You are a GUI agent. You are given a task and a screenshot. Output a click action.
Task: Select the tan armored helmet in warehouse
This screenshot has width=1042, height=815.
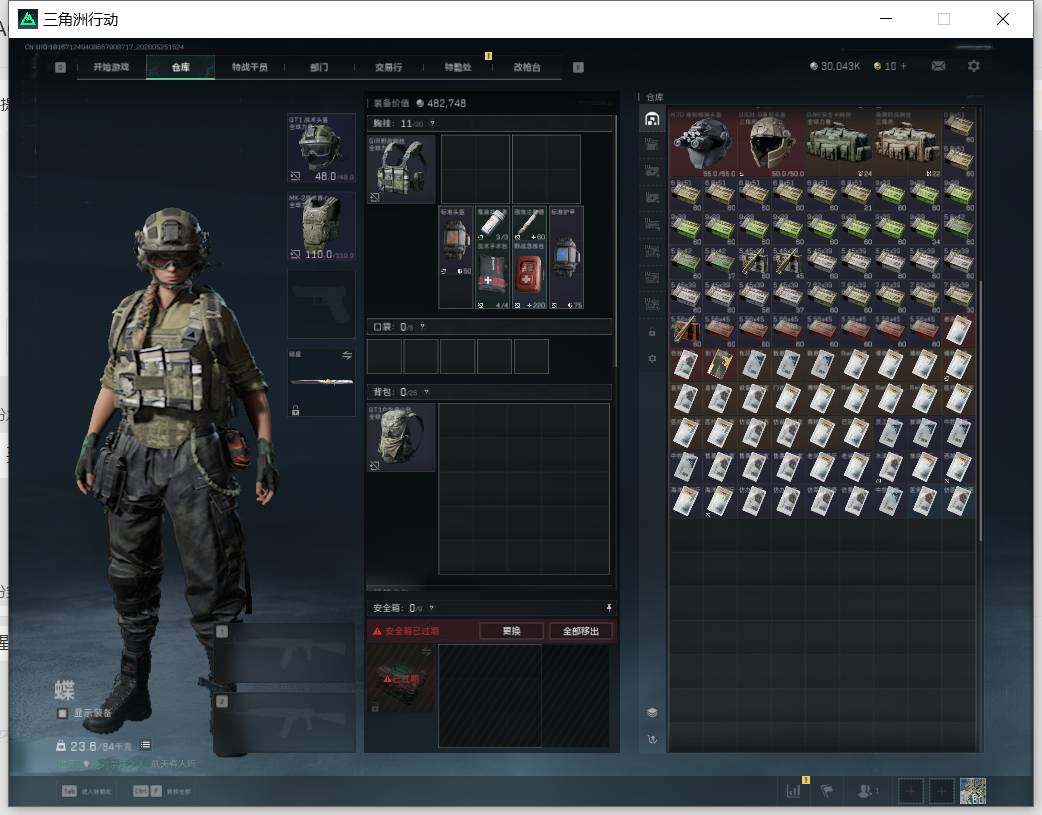click(771, 144)
